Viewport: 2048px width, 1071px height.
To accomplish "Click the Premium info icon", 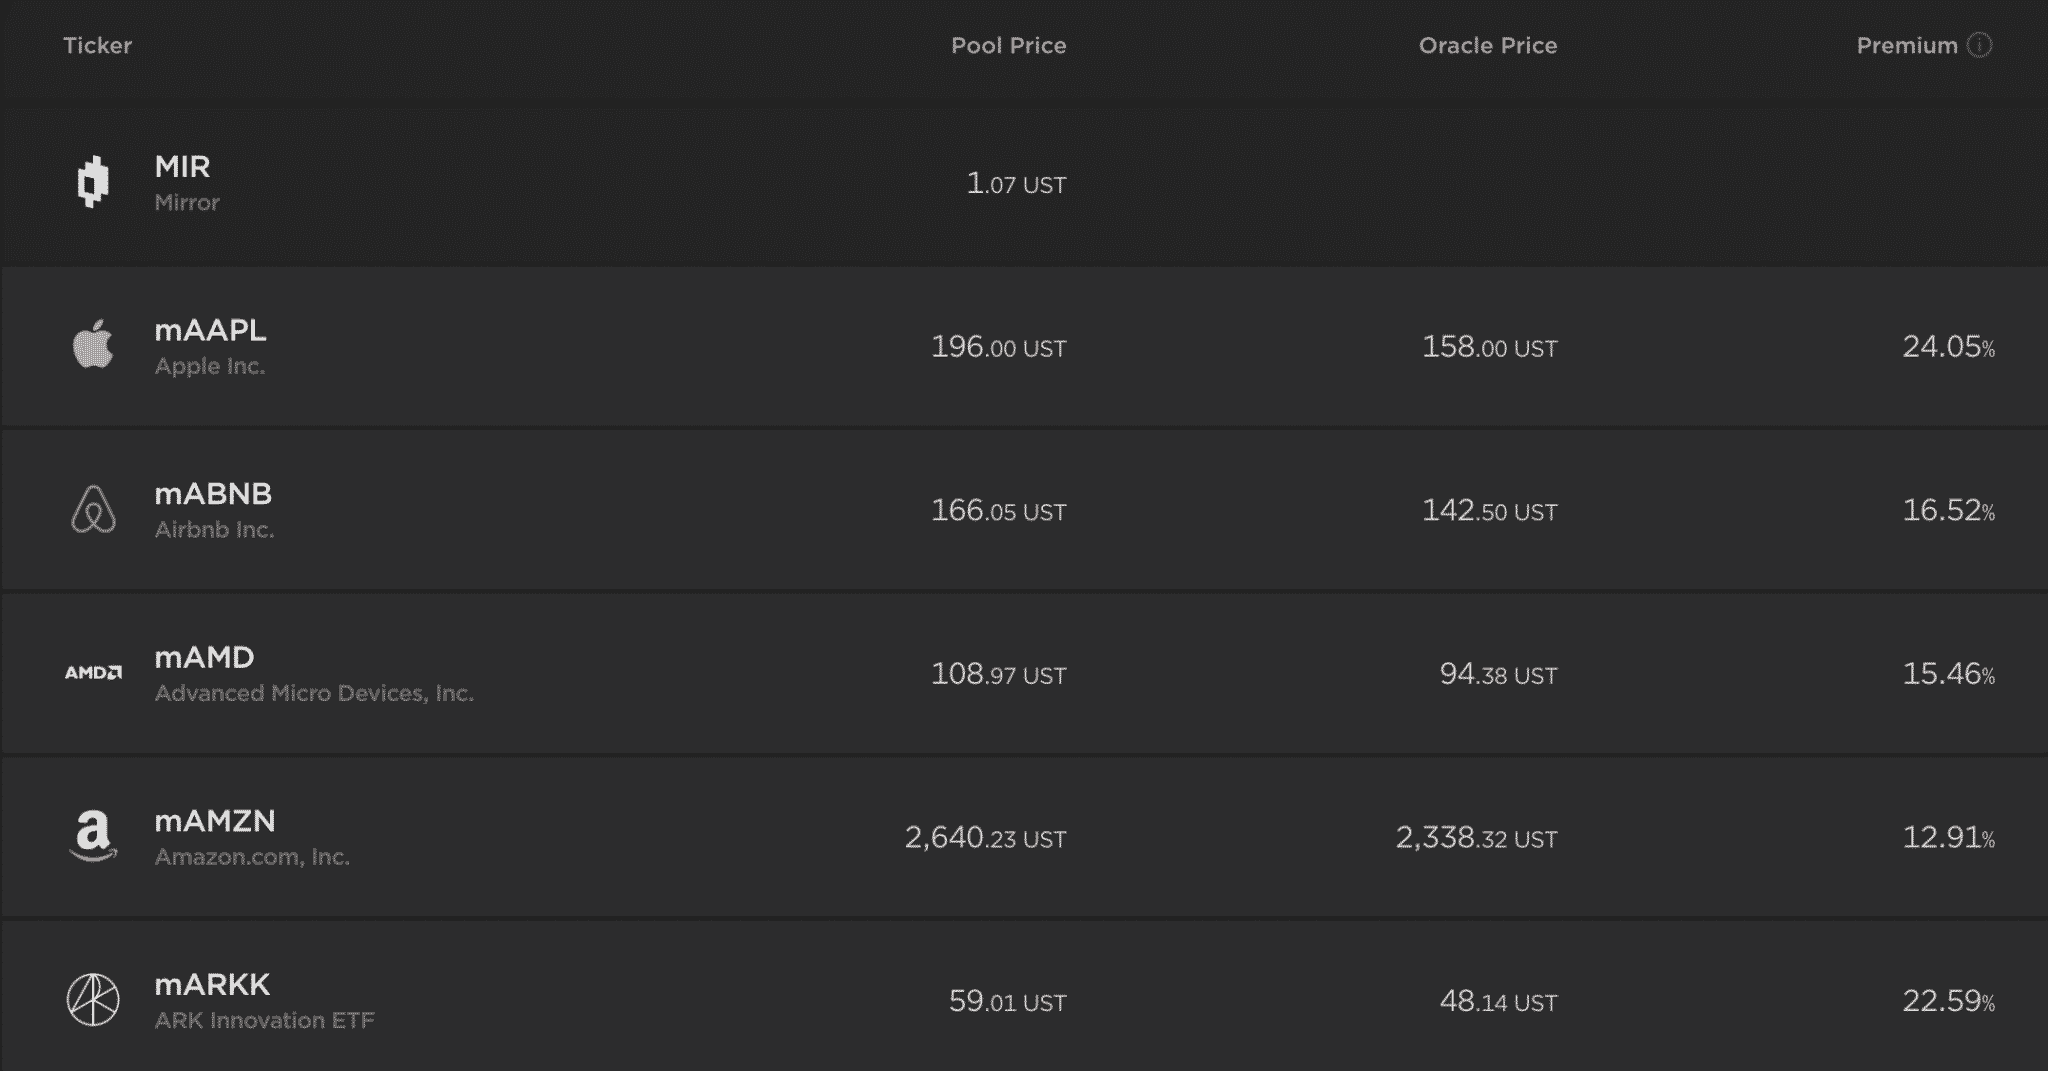I will (x=1979, y=45).
